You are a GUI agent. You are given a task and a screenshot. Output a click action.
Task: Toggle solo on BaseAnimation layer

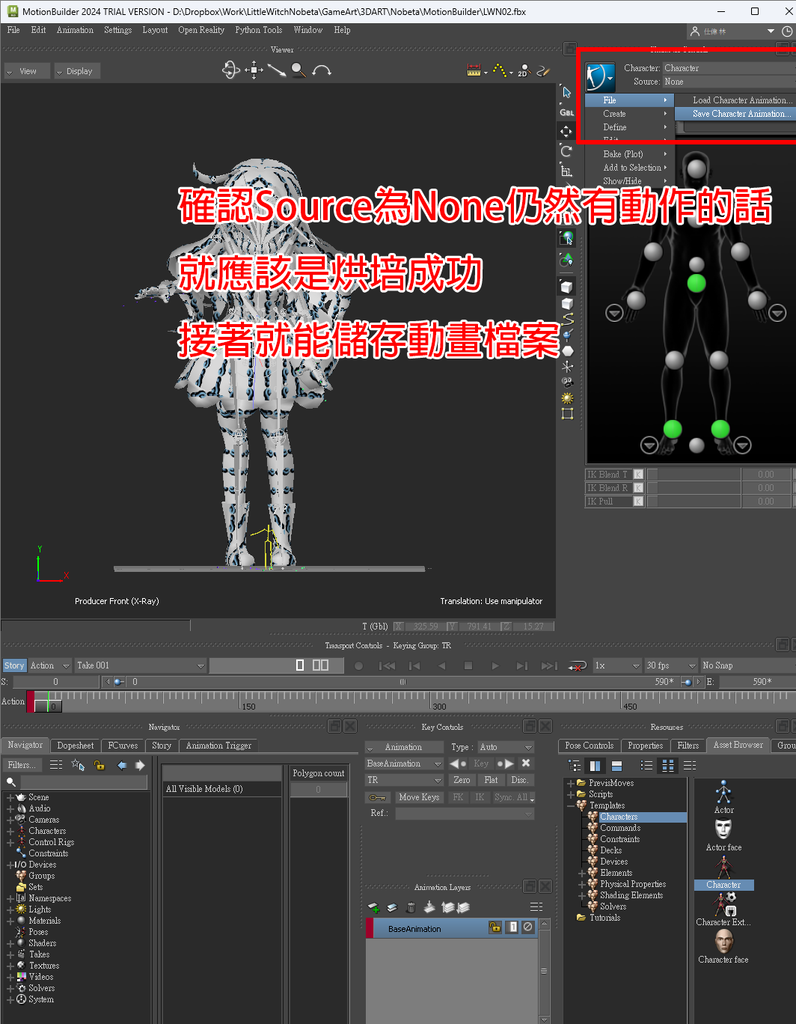click(513, 927)
